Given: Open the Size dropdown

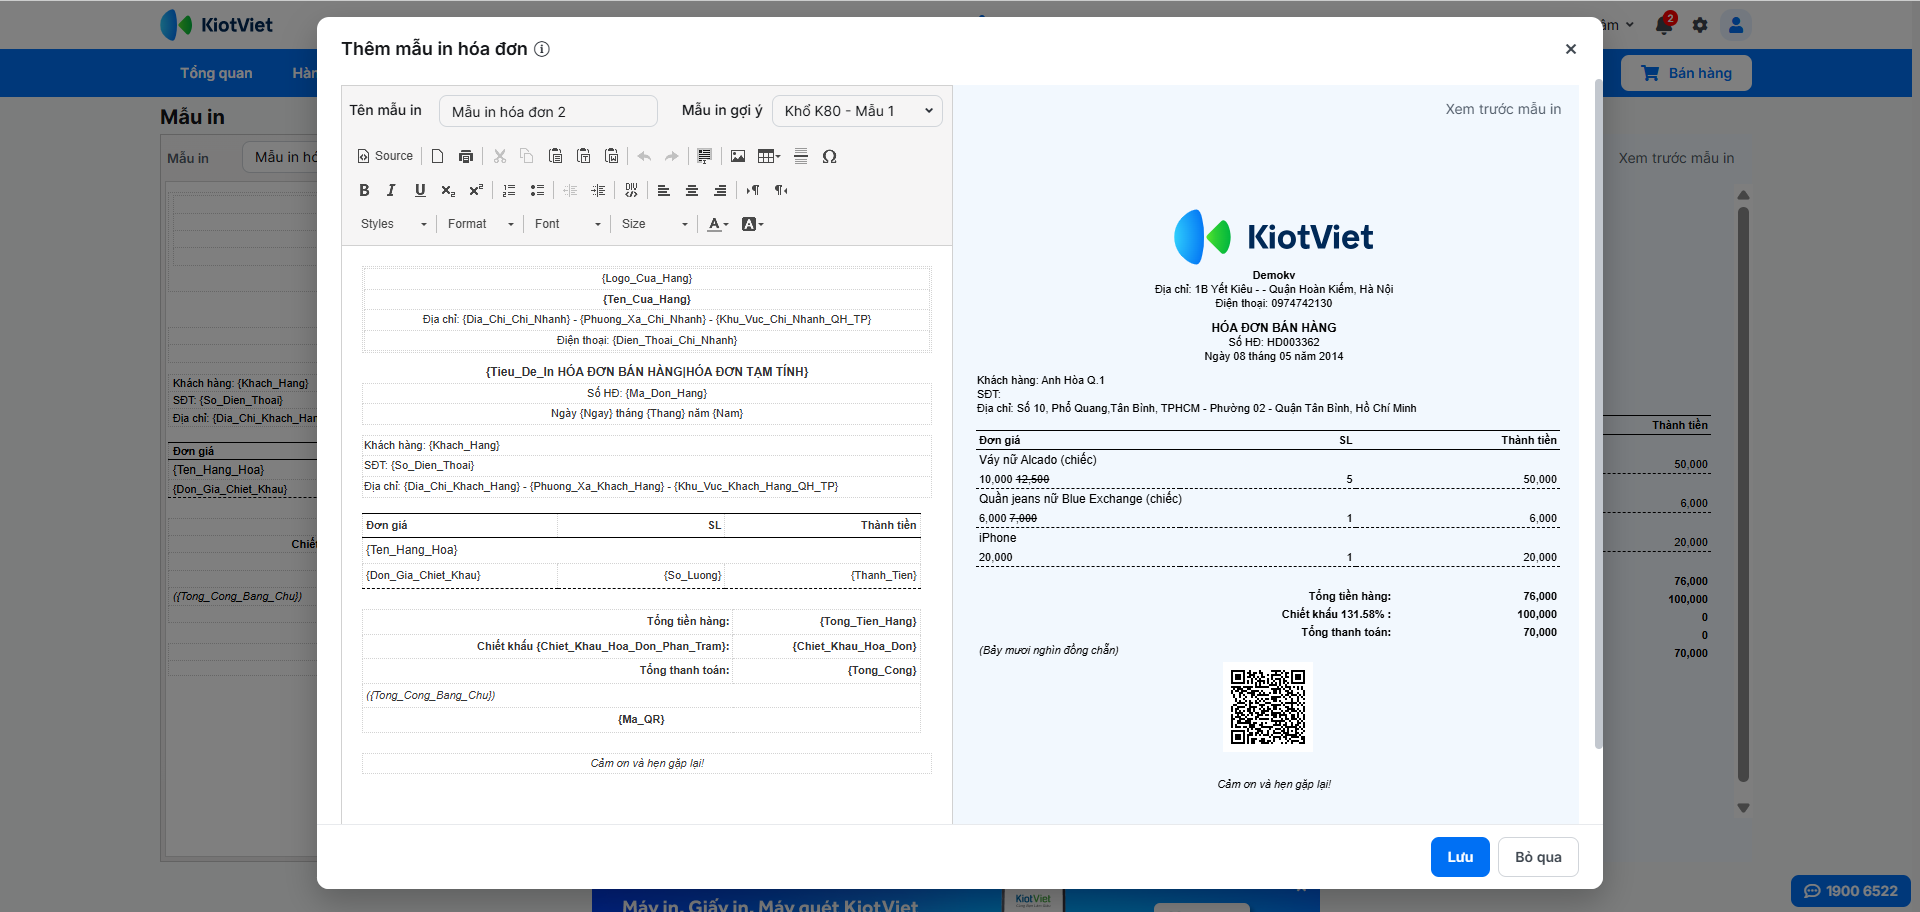Looking at the screenshot, I should (x=655, y=224).
